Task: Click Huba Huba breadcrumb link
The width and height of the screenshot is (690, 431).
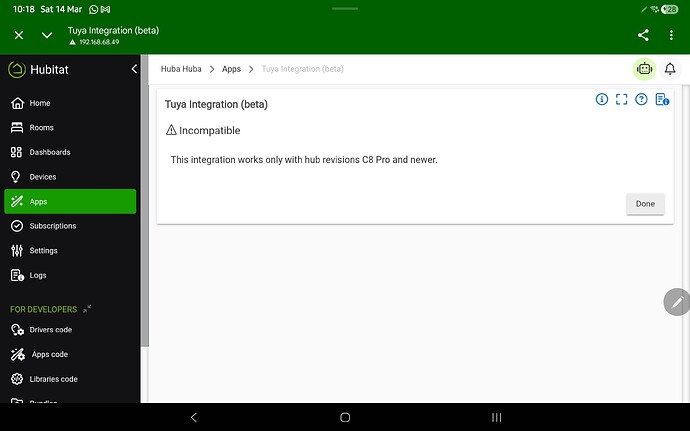Action: pos(181,69)
